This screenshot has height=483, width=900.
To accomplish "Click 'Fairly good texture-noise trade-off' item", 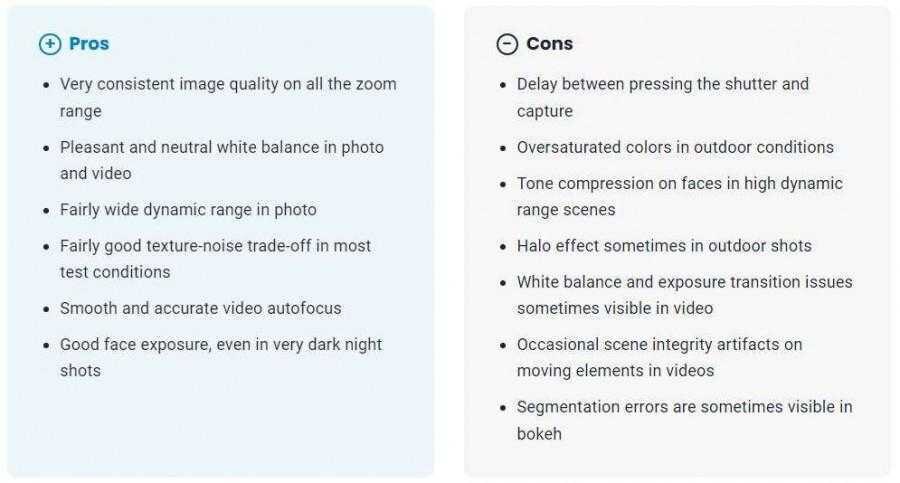I will click(215, 246).
